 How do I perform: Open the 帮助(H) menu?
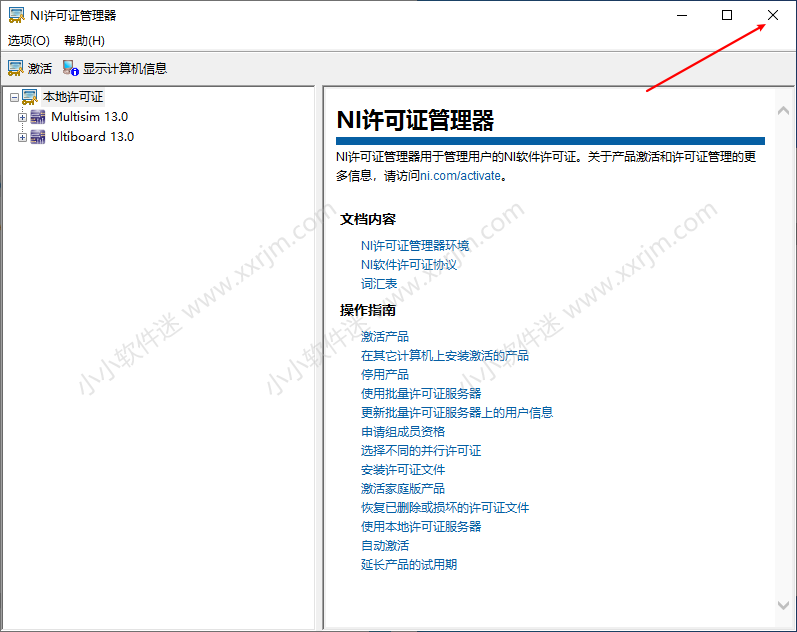pos(84,41)
